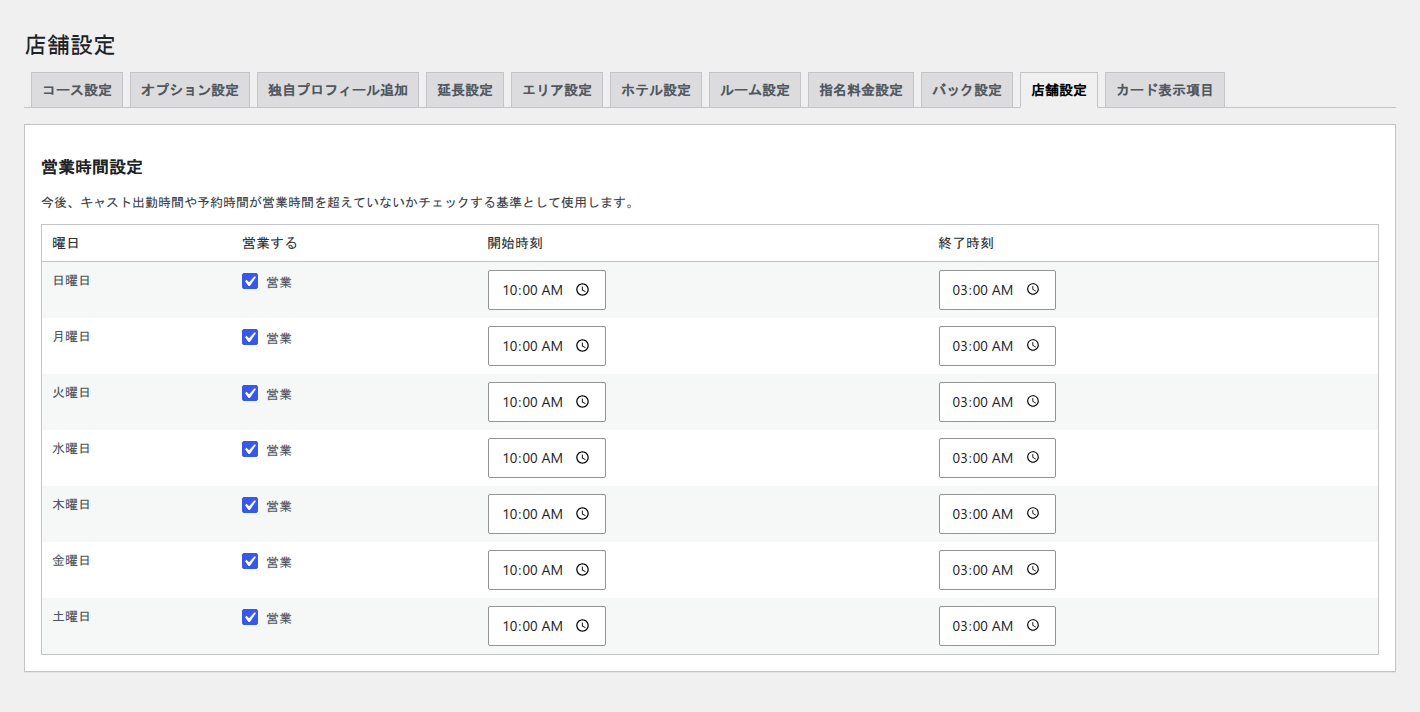Open the ホテル設定 tab
This screenshot has width=1420, height=712.
[x=656, y=90]
